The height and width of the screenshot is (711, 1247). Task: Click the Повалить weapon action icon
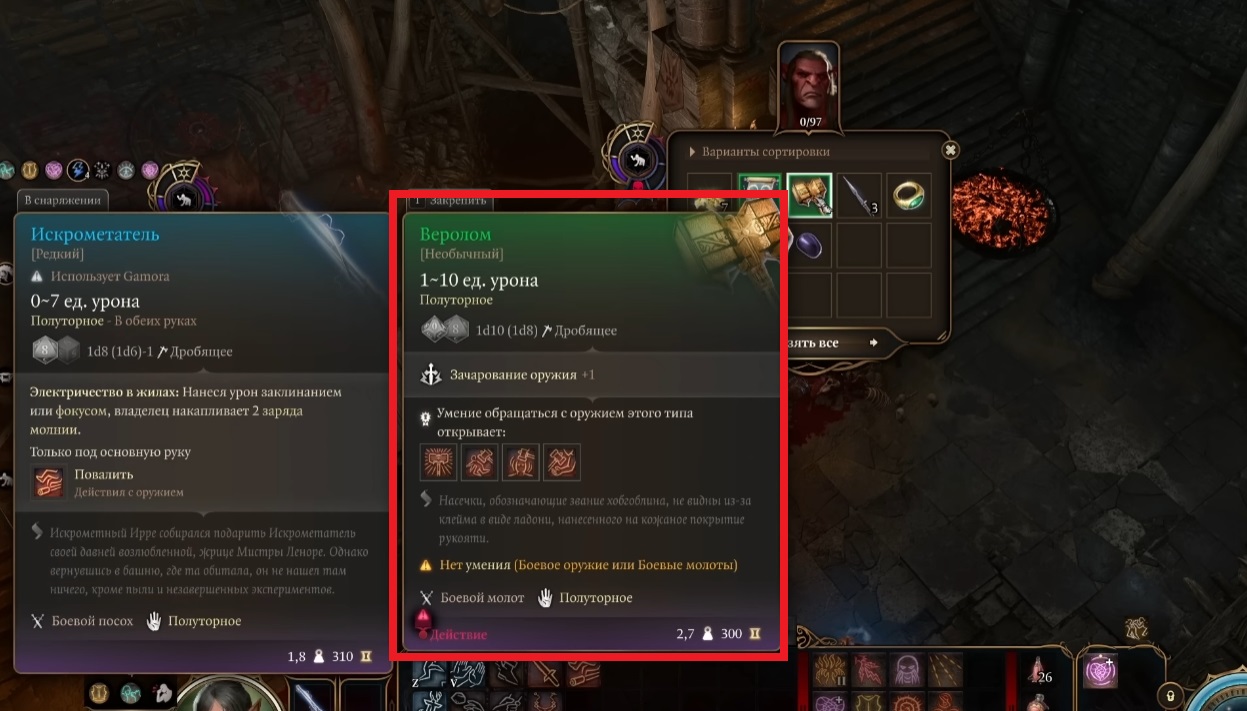48,482
